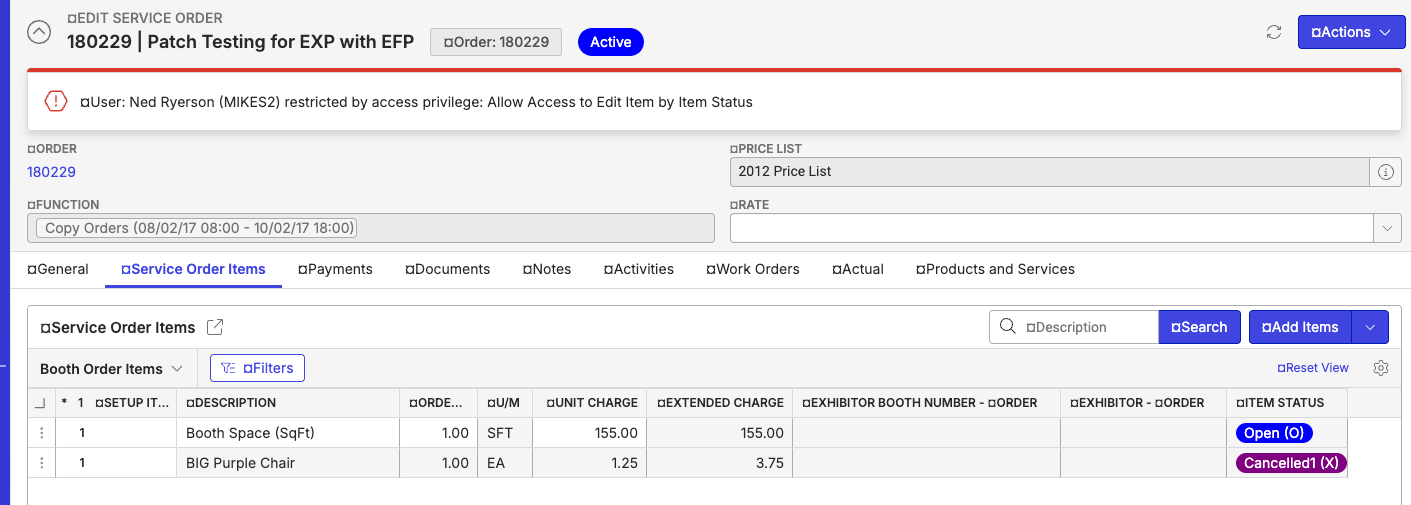Click the Active status badge
This screenshot has width=1411, height=505.
(x=610, y=42)
